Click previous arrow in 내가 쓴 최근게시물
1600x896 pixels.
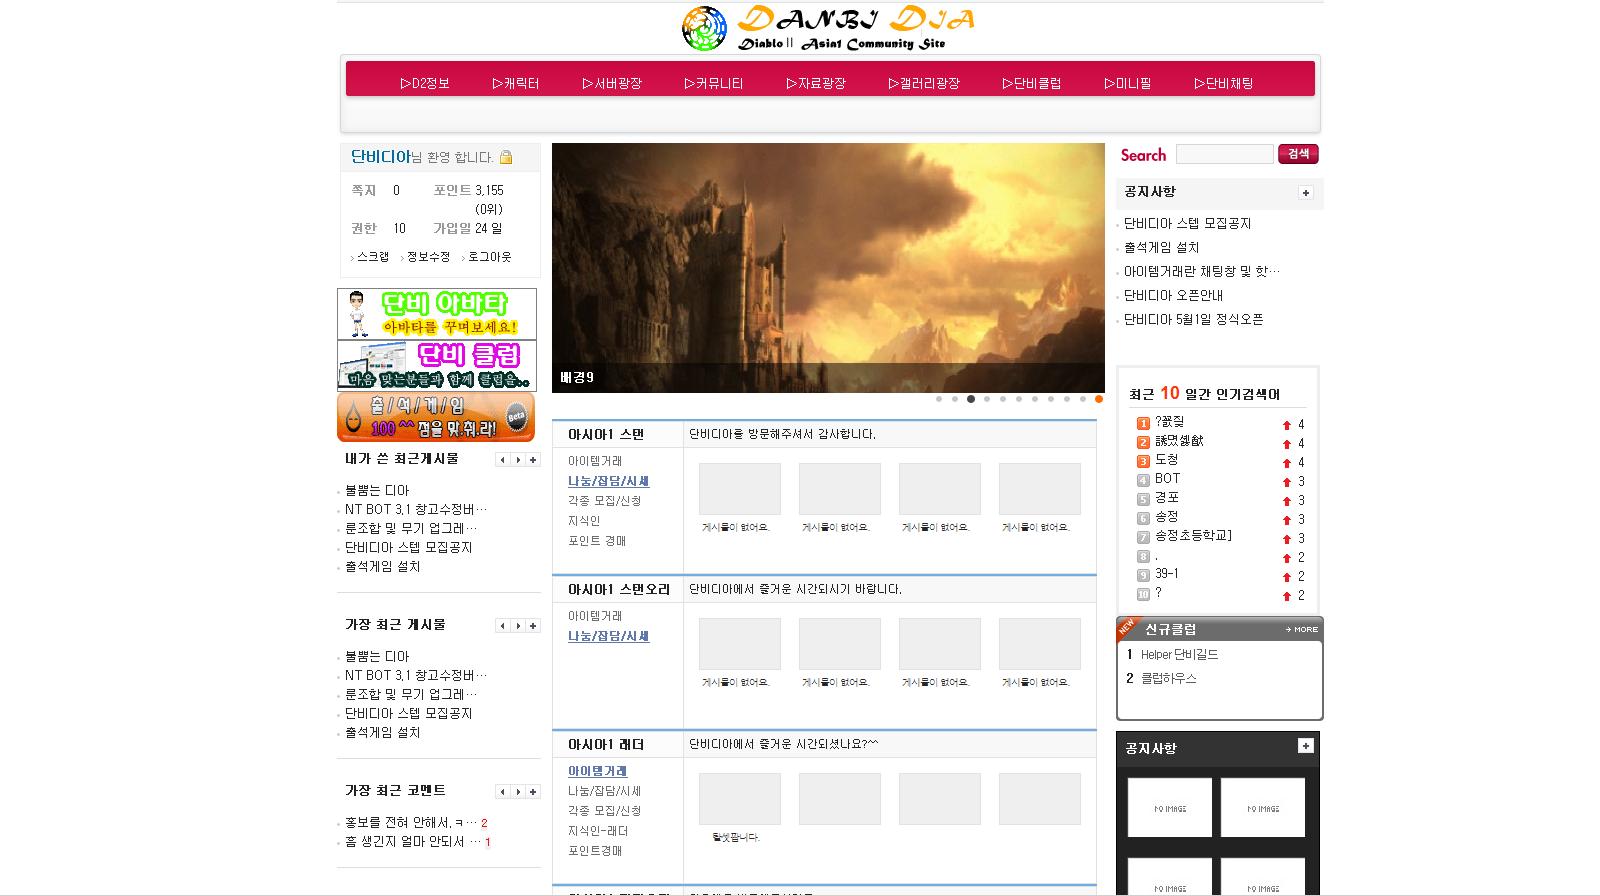503,460
